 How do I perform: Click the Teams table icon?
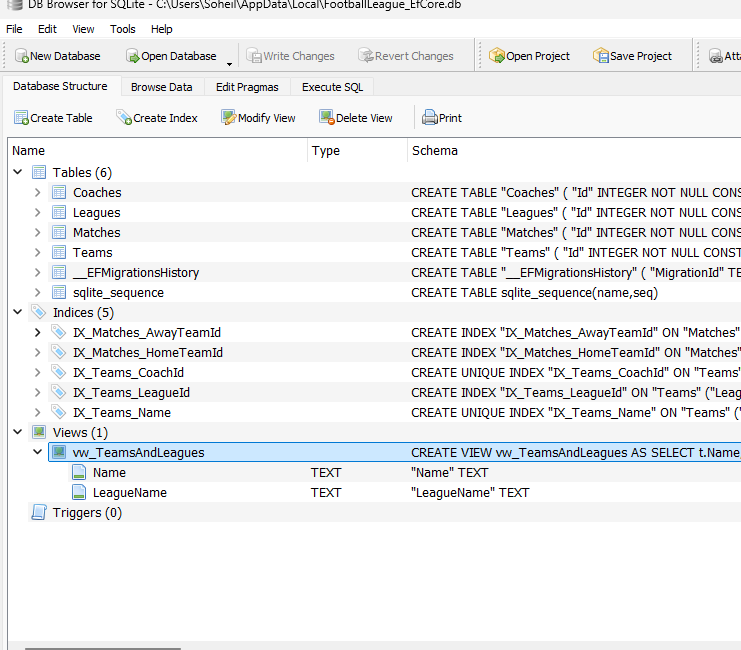pos(59,252)
